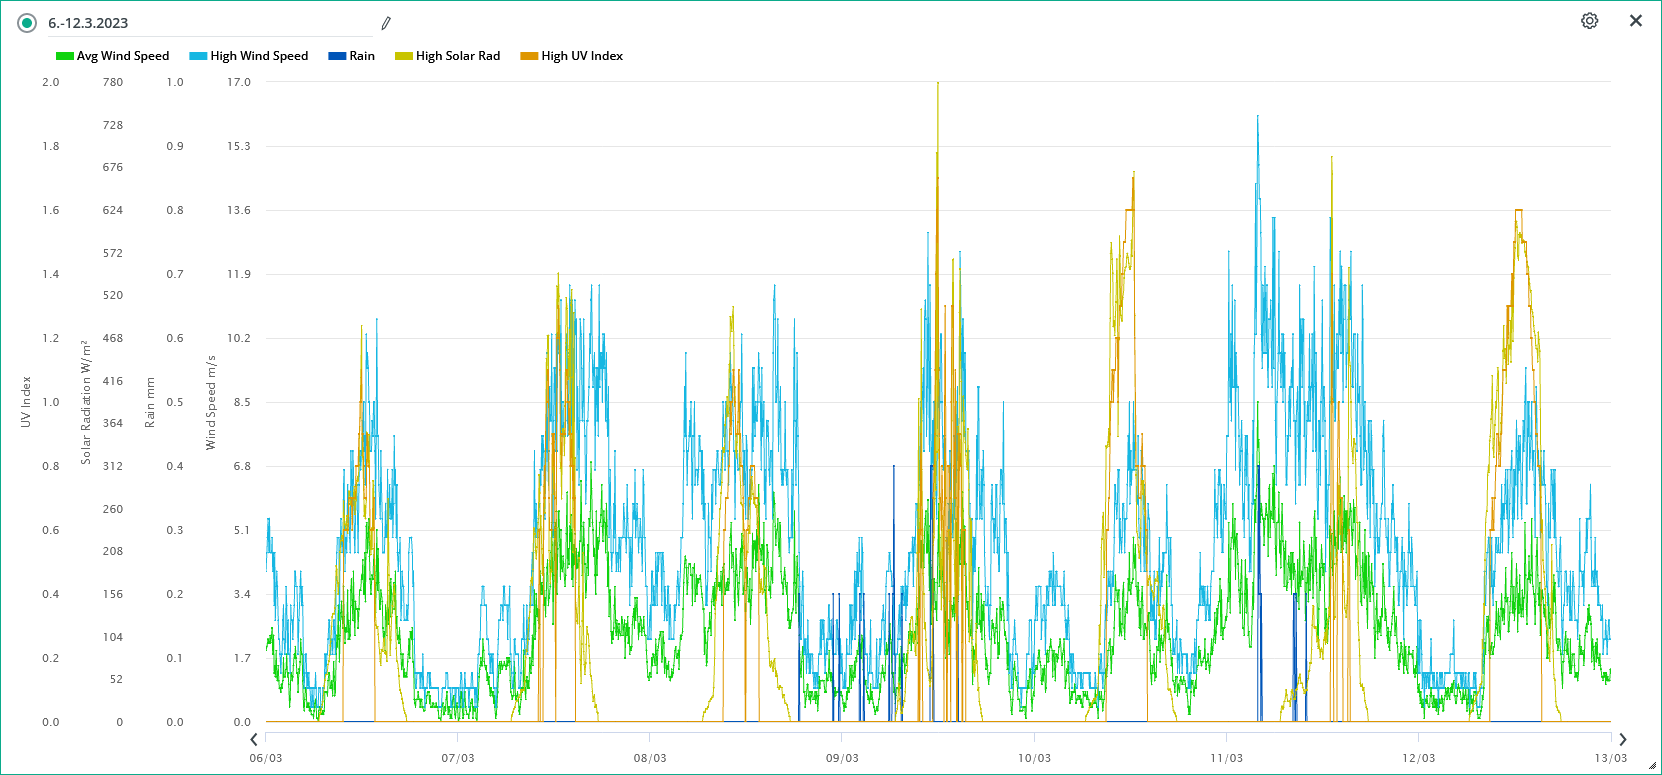
Task: Advance to next period with right chevron
Action: pos(1622,739)
